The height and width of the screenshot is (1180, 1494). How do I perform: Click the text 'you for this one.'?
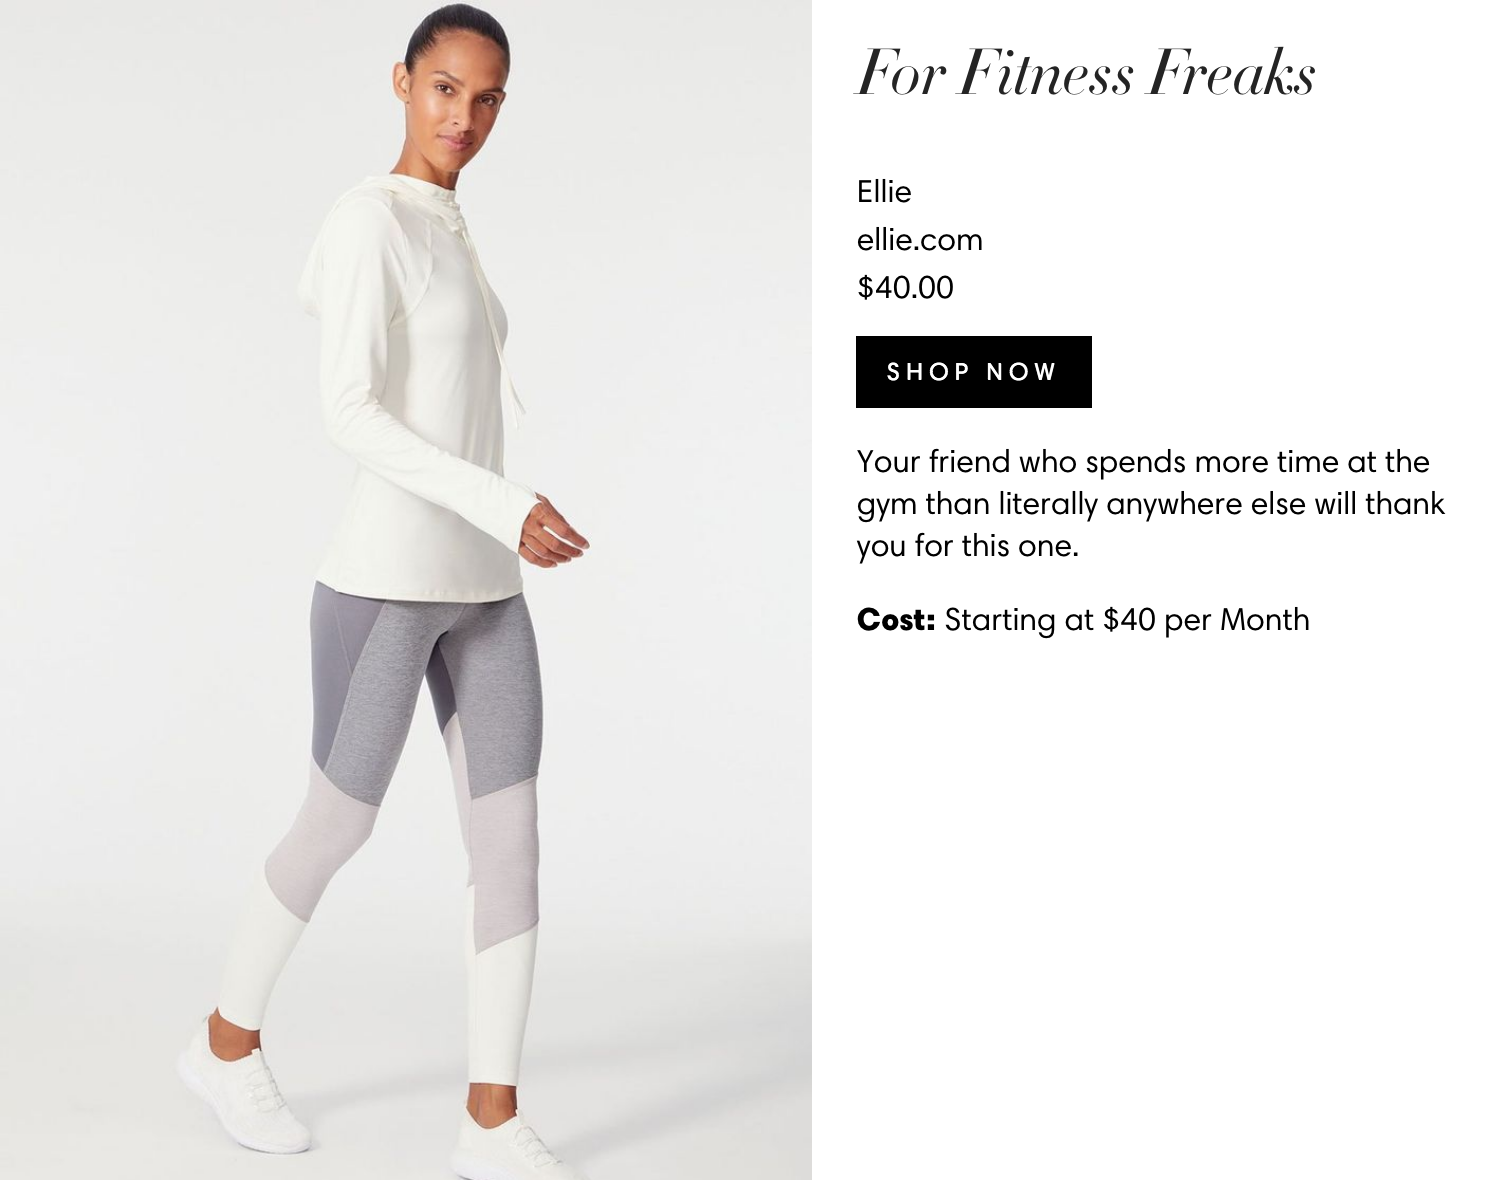tap(967, 546)
